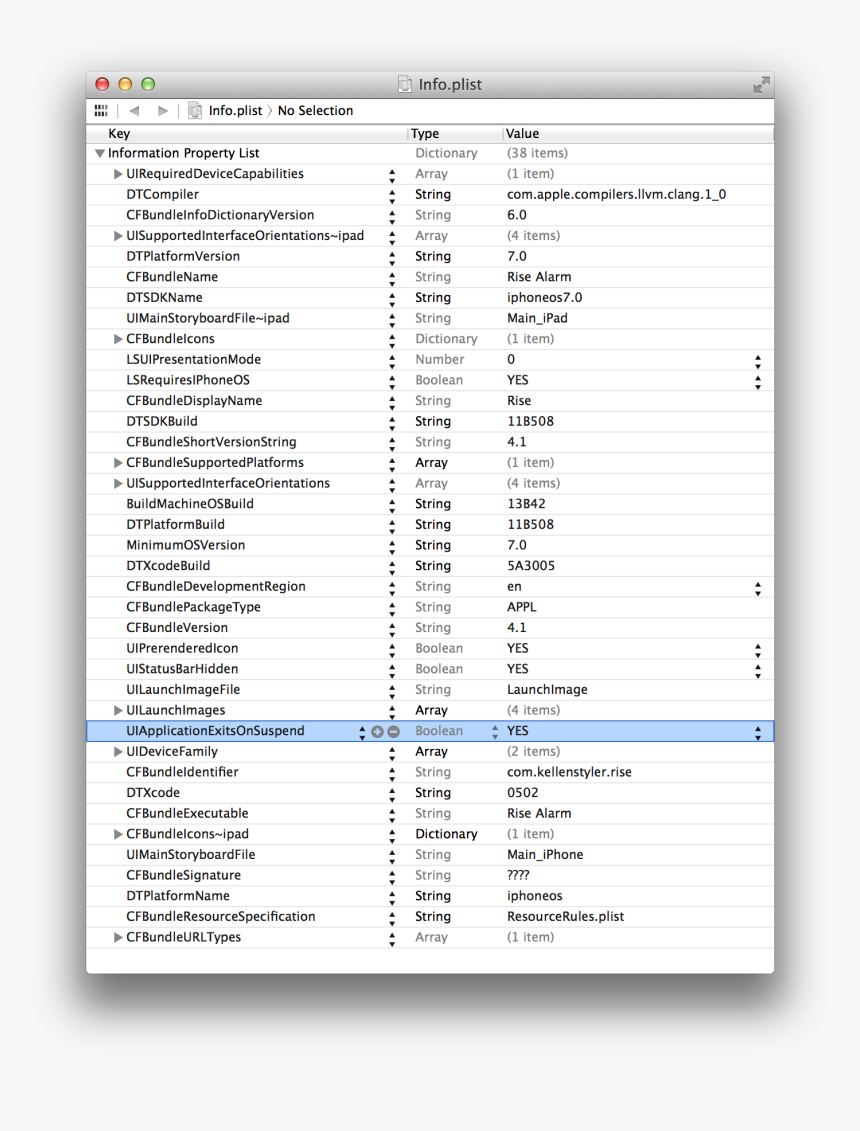Image resolution: width=860 pixels, height=1131 pixels.
Task: Expand UISupportedInterfaceOrientations~ipad array
Action: click(118, 236)
